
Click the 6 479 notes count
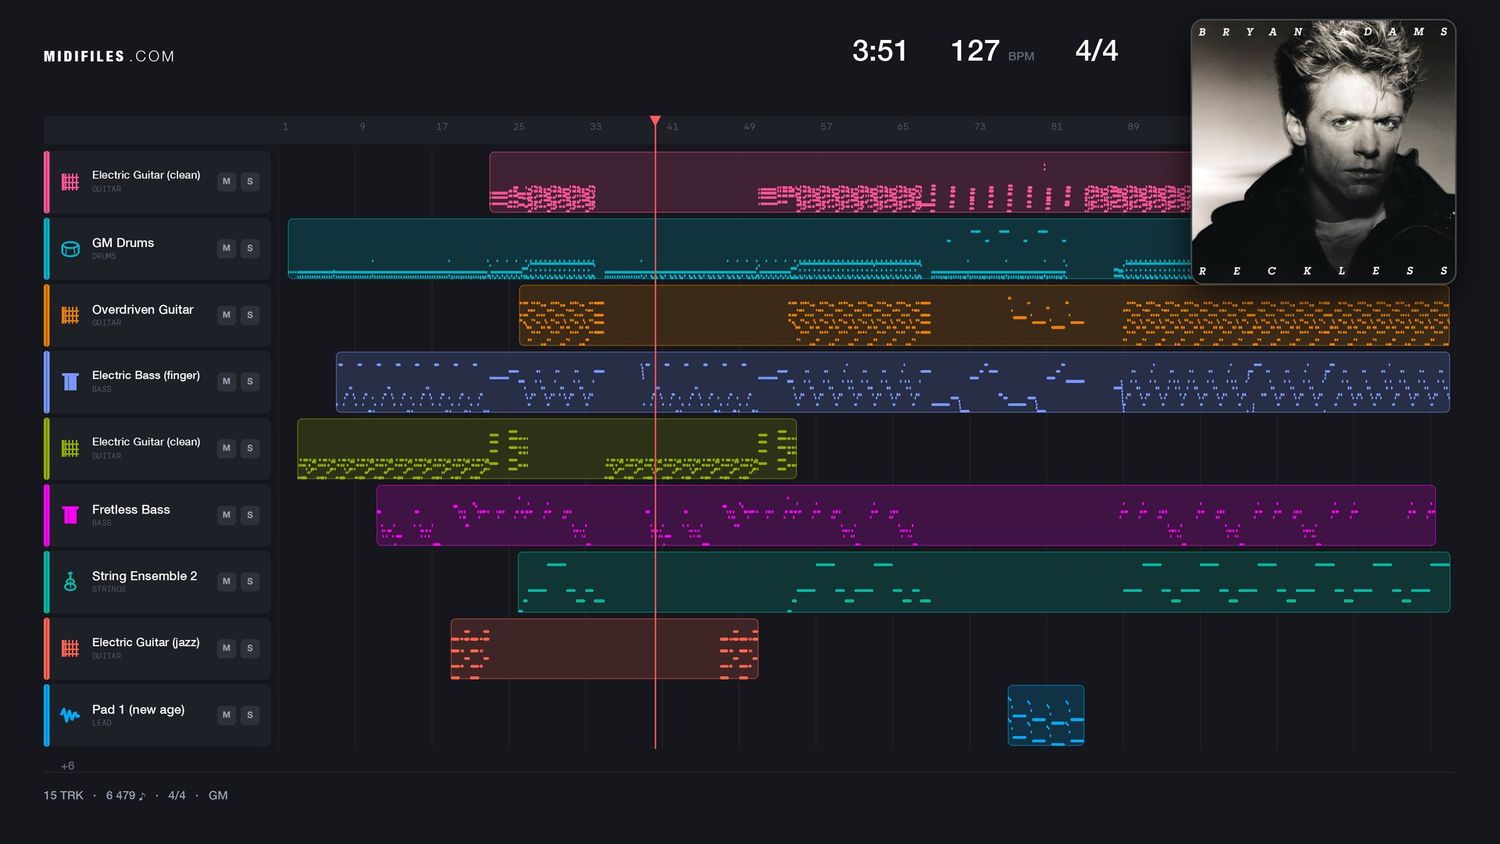[126, 796]
